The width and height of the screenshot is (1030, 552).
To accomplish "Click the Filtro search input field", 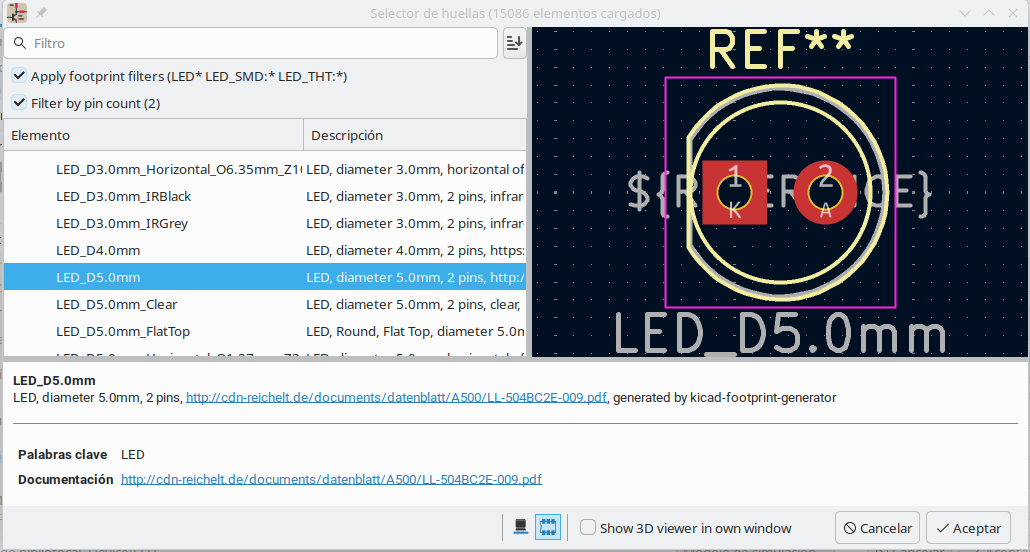I will [x=260, y=44].
